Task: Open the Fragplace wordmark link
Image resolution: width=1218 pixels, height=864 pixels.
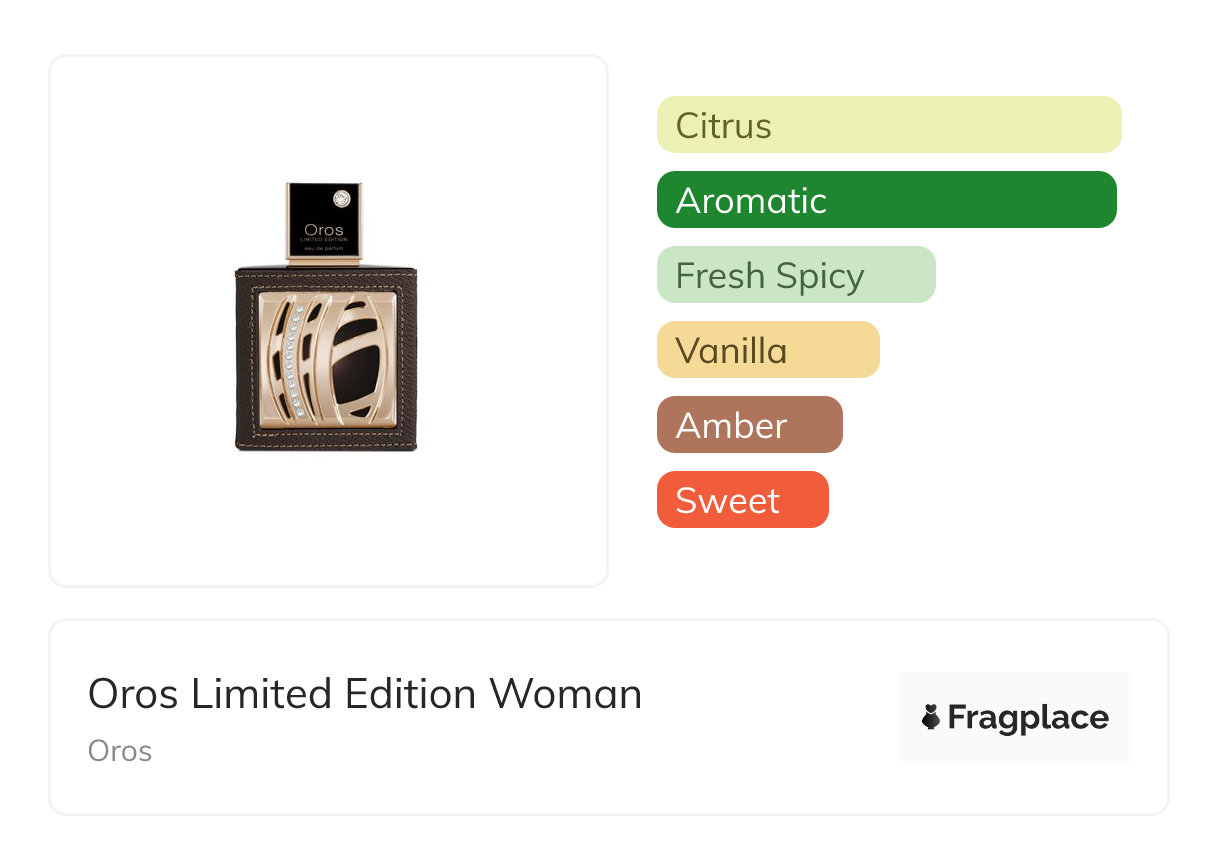Action: (1028, 718)
